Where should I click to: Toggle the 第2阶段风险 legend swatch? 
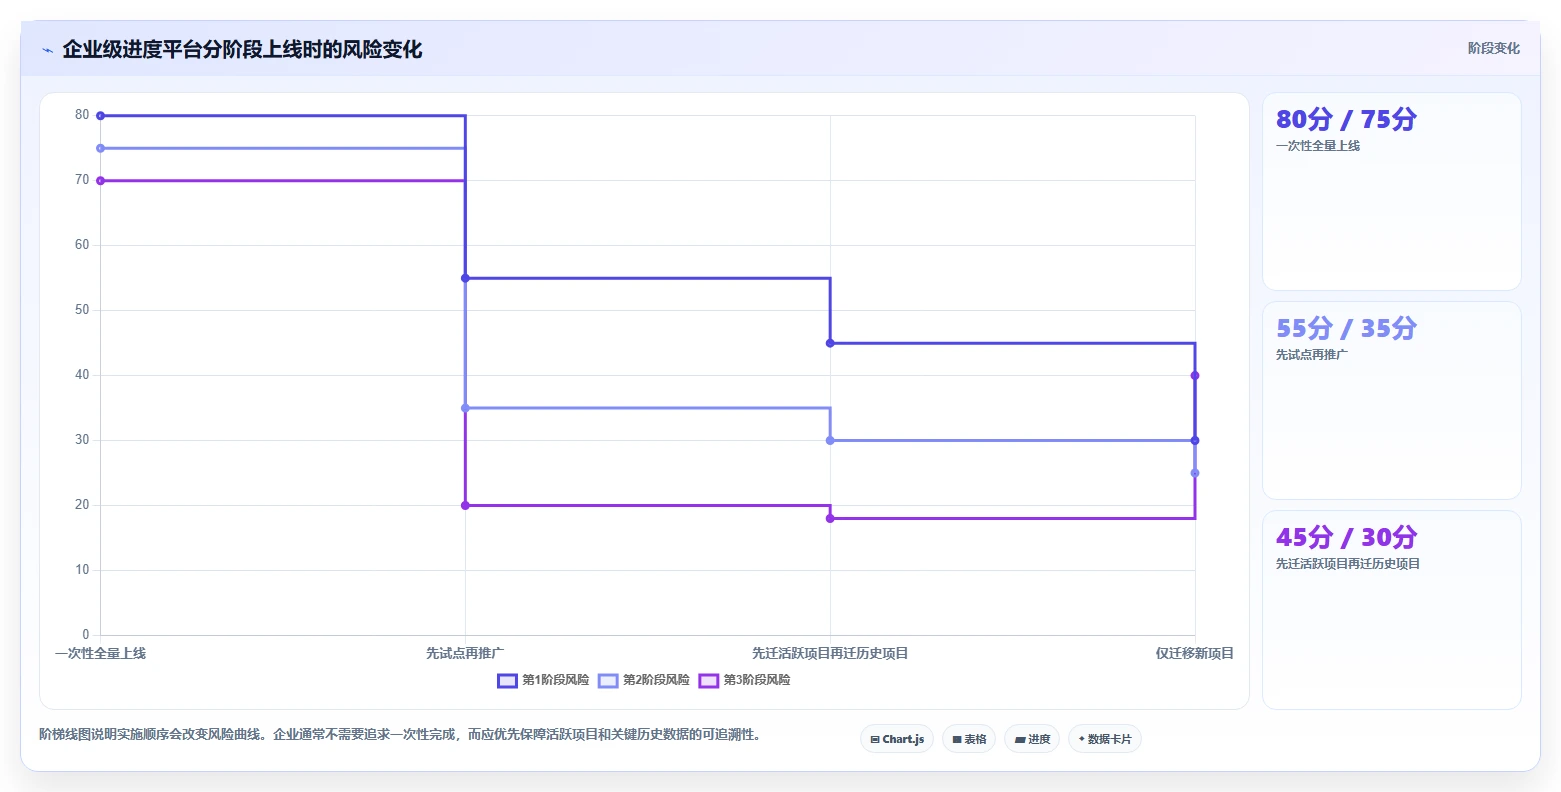pyautogui.click(x=608, y=680)
